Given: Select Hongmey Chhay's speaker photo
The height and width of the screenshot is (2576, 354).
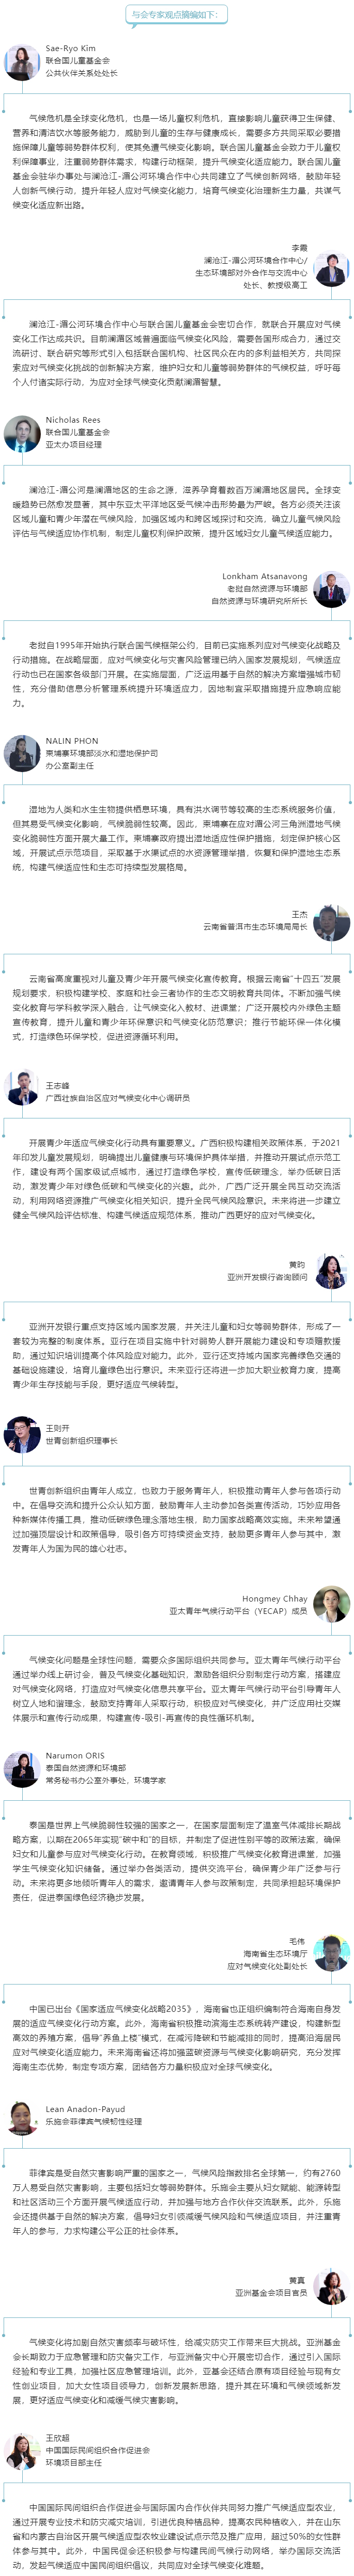Looking at the screenshot, I should click(x=331, y=1603).
